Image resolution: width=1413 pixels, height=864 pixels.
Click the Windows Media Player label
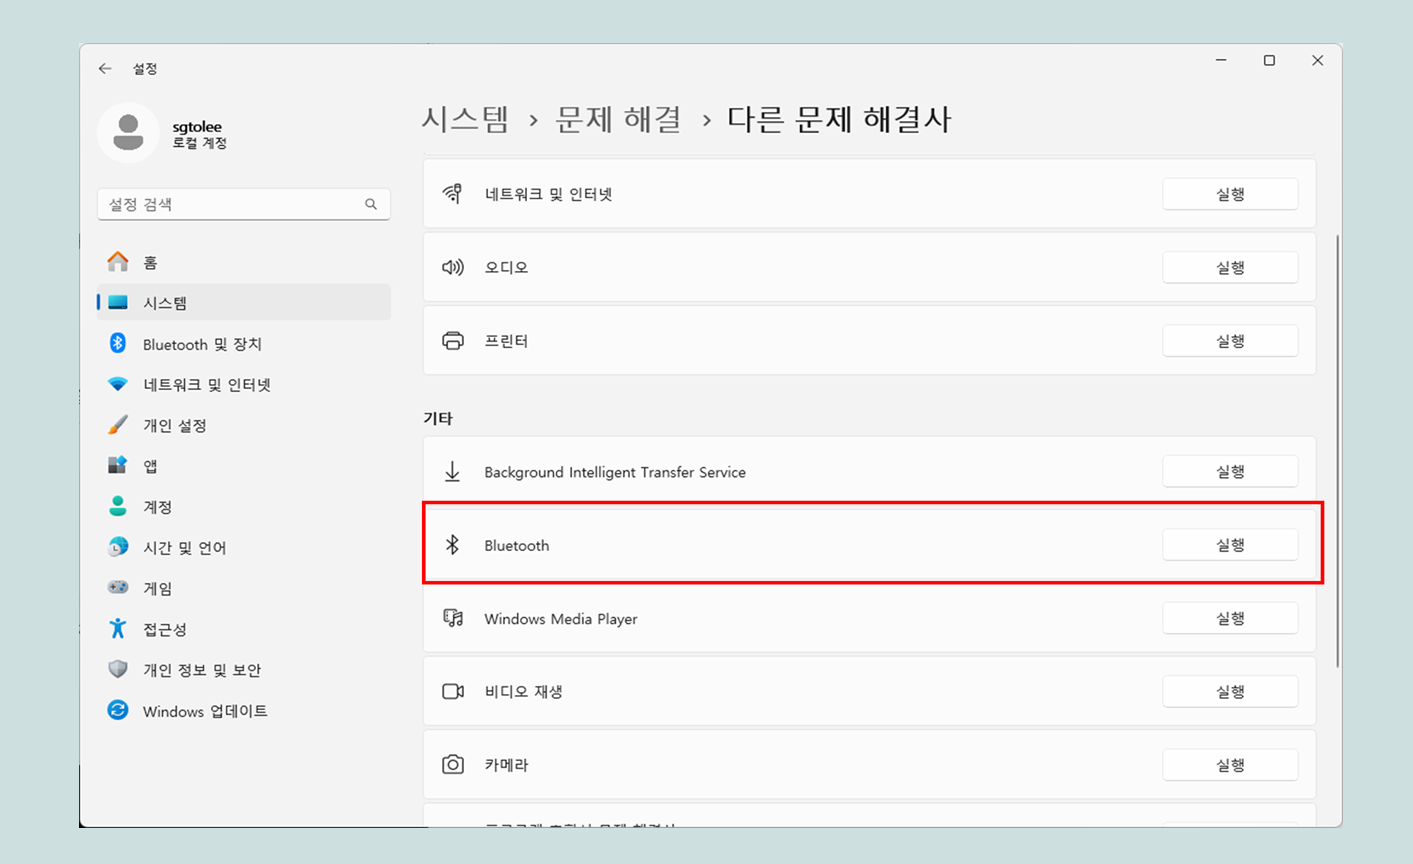pyautogui.click(x=561, y=619)
